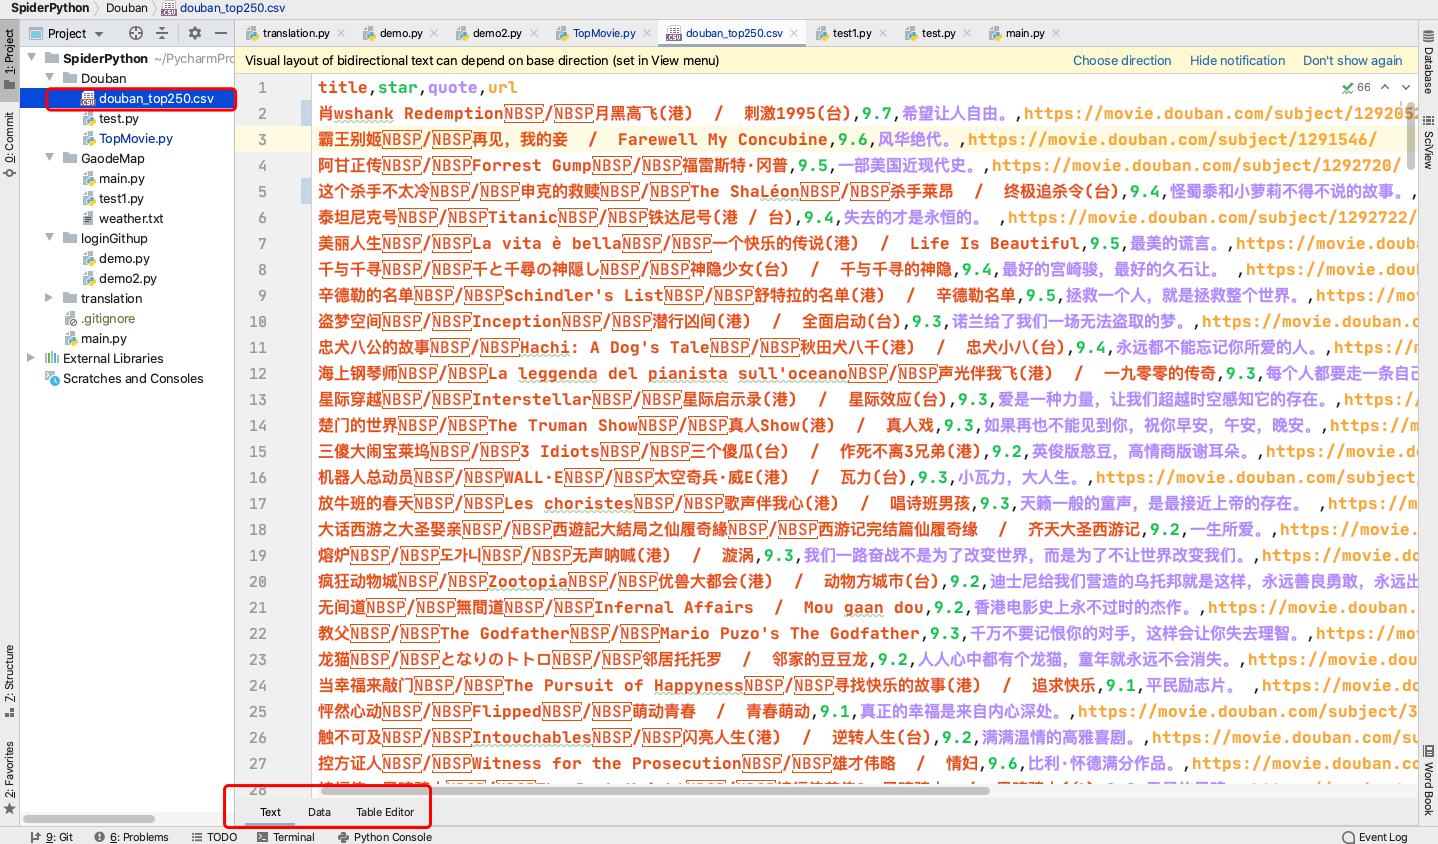Hide the Project panel with minus icon
This screenshot has height=844, width=1438.
[221, 33]
